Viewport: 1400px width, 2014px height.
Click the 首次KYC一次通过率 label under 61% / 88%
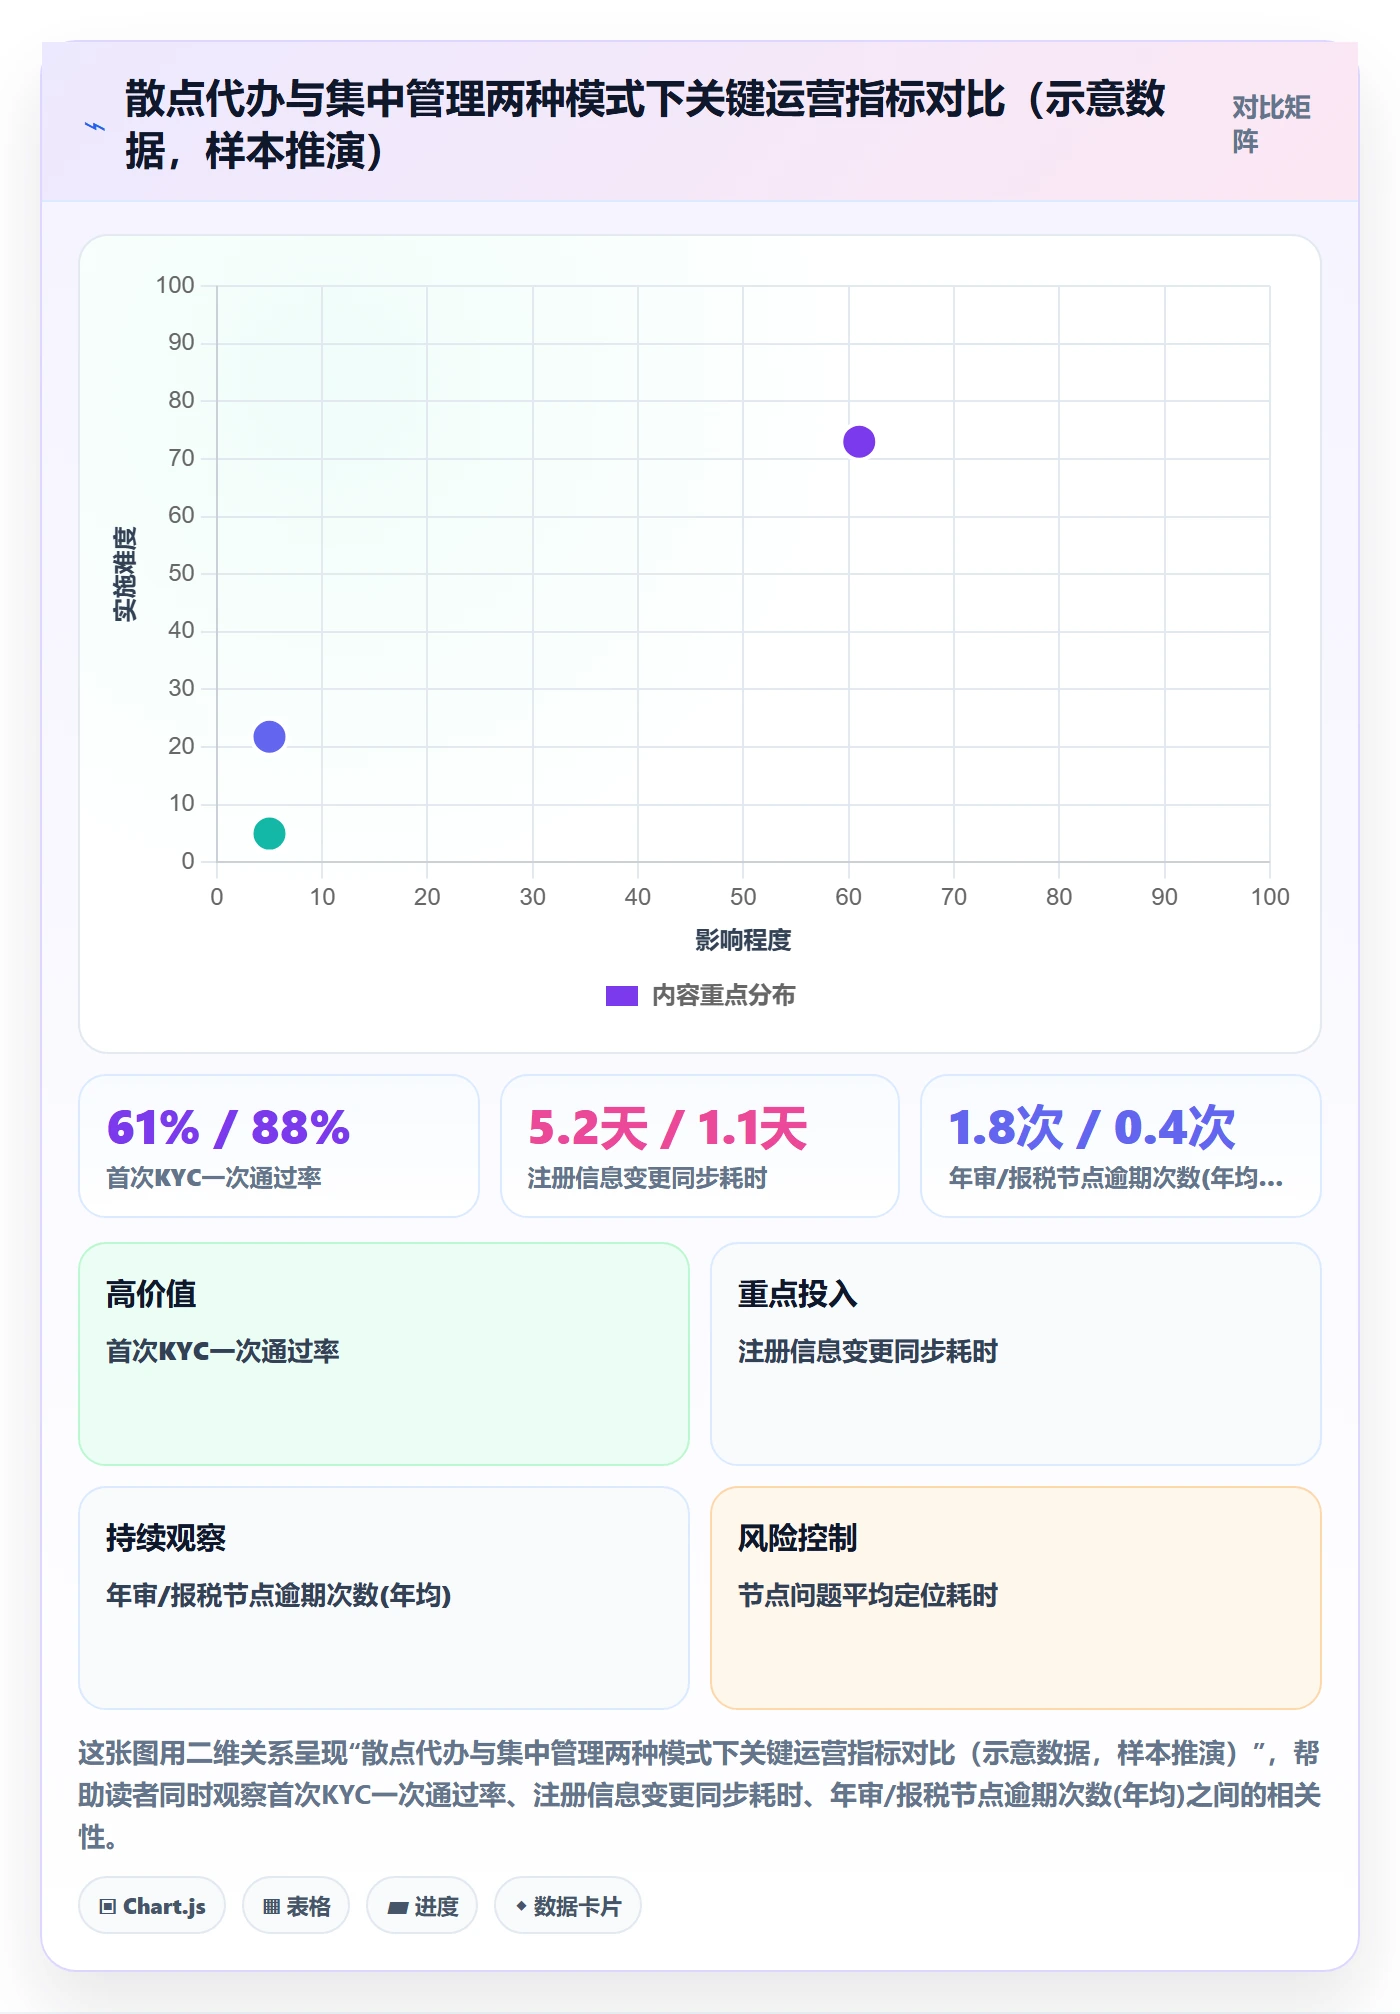[x=214, y=1178]
